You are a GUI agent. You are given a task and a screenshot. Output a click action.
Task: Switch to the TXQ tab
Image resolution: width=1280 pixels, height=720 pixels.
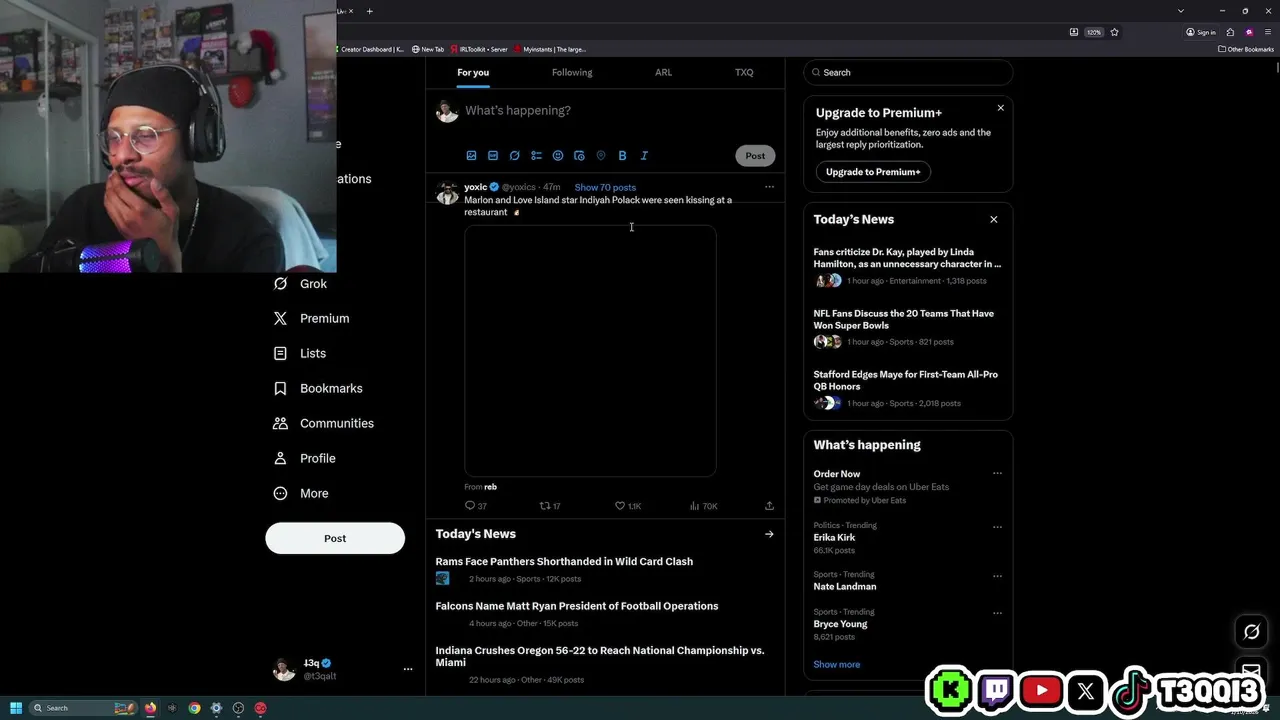744,72
